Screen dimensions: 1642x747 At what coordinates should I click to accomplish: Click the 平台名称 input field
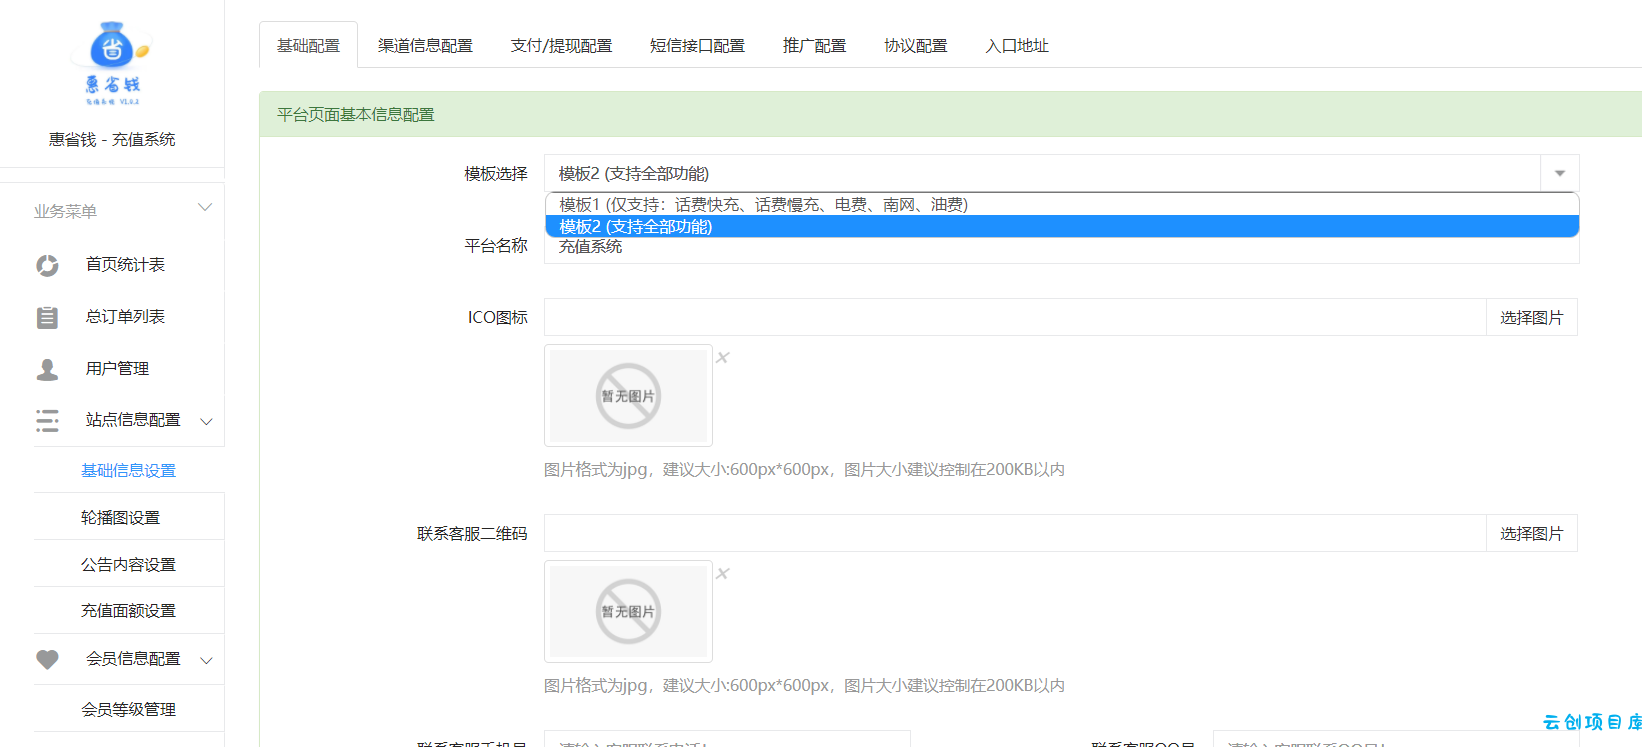(x=1061, y=247)
